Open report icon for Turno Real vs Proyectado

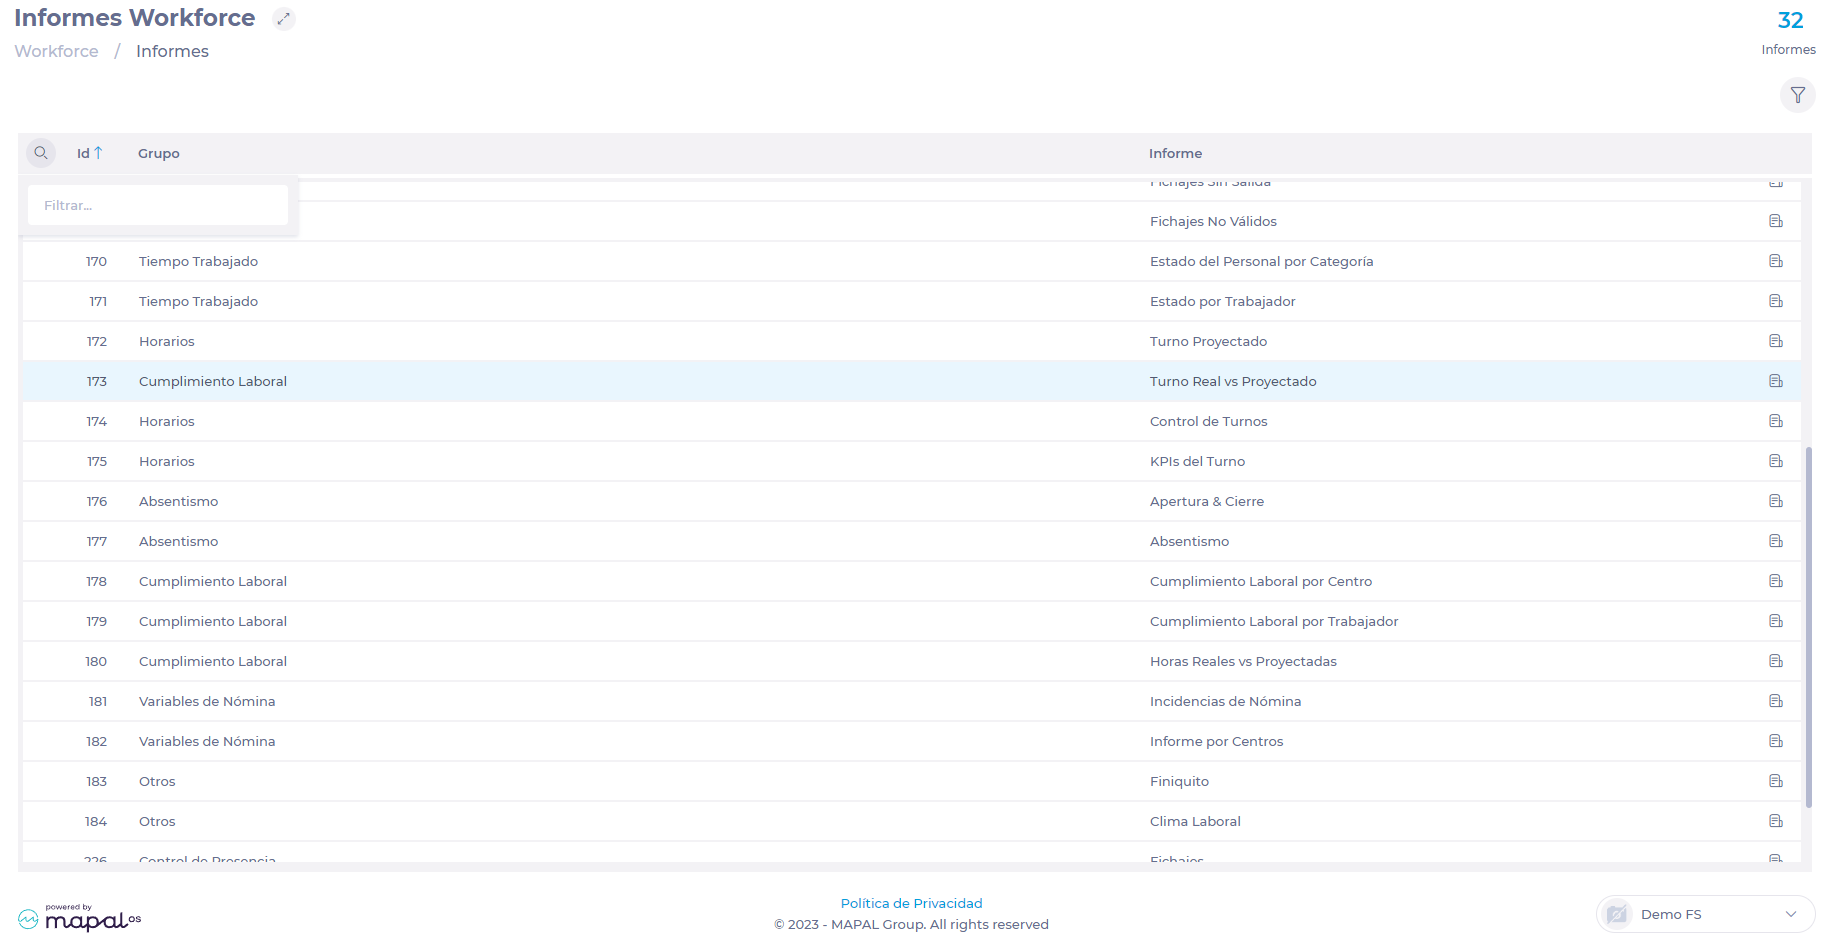(x=1776, y=381)
